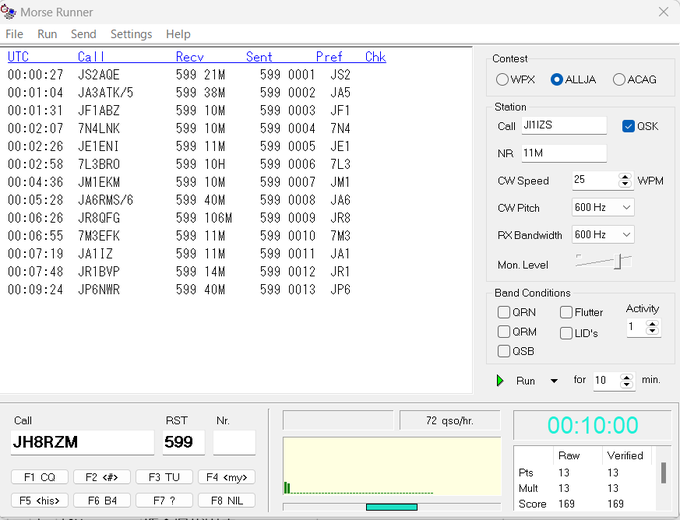Click the yellow waterfall band display
Viewport: 680px width, 520px height.
(392, 466)
